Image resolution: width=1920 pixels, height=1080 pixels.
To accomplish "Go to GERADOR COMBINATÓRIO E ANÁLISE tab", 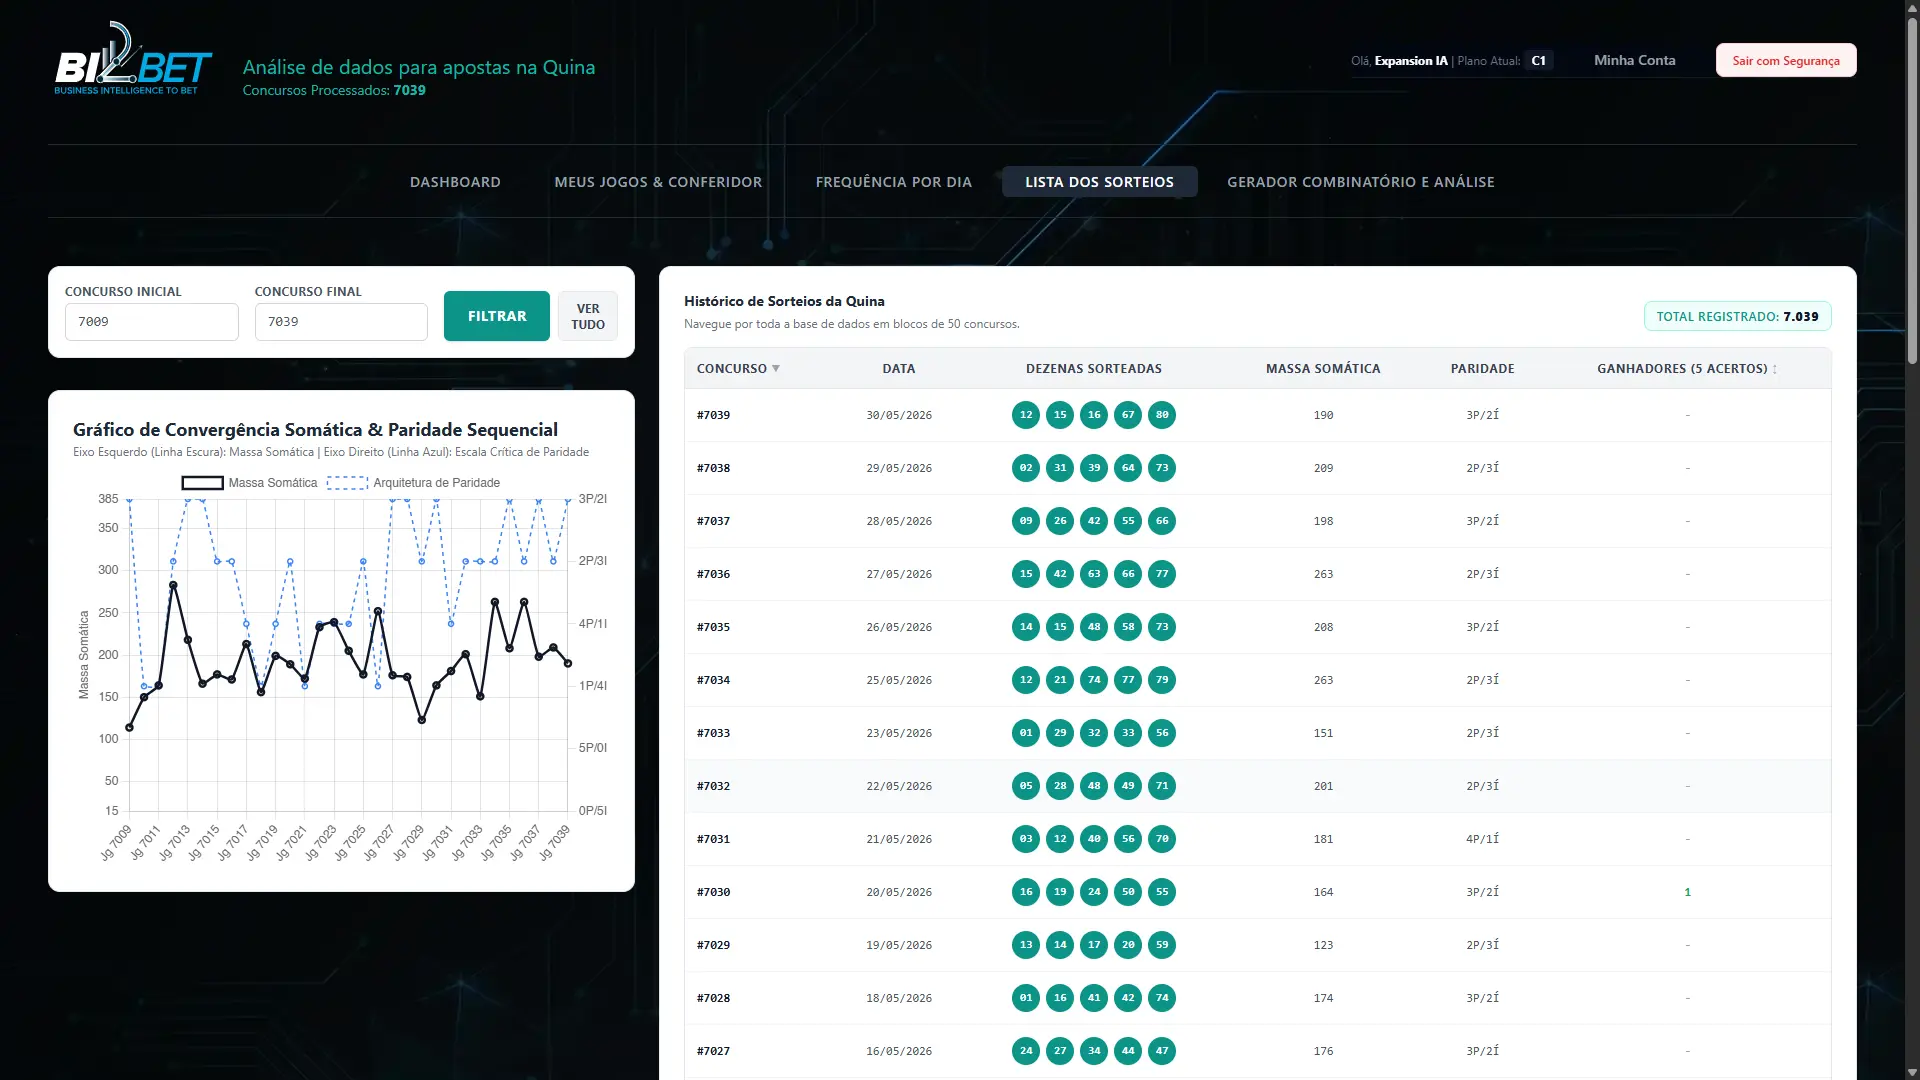I will tap(1361, 182).
